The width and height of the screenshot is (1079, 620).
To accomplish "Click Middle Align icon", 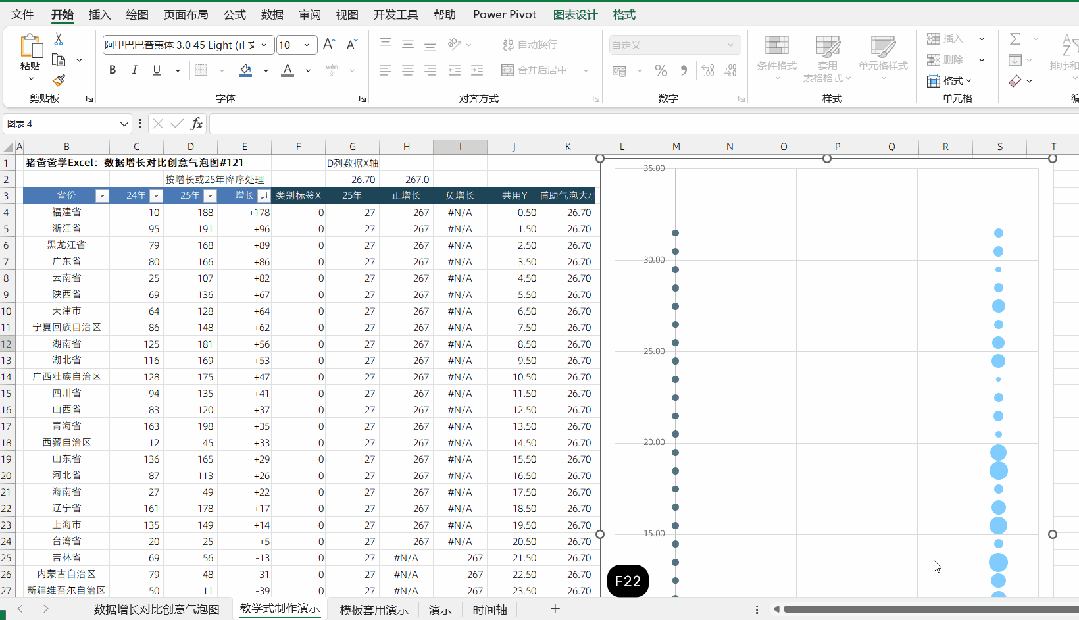I will 408,44.
